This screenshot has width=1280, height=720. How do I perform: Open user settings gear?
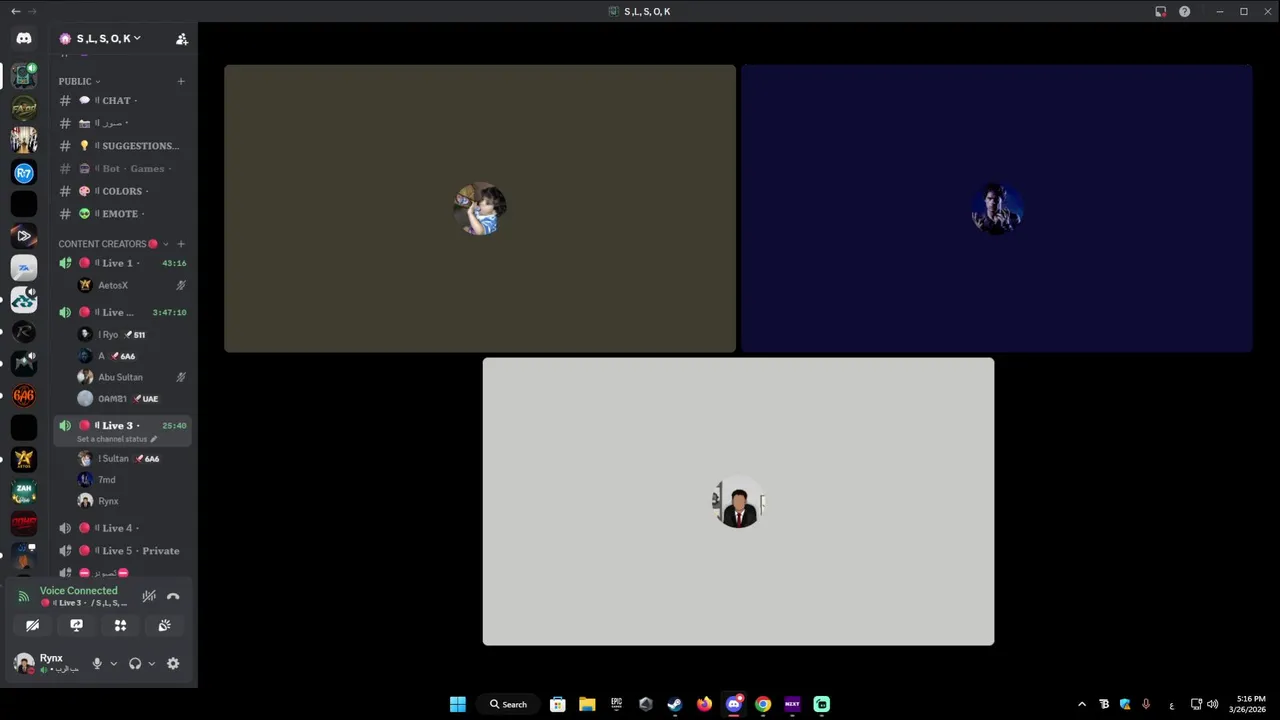[173, 663]
